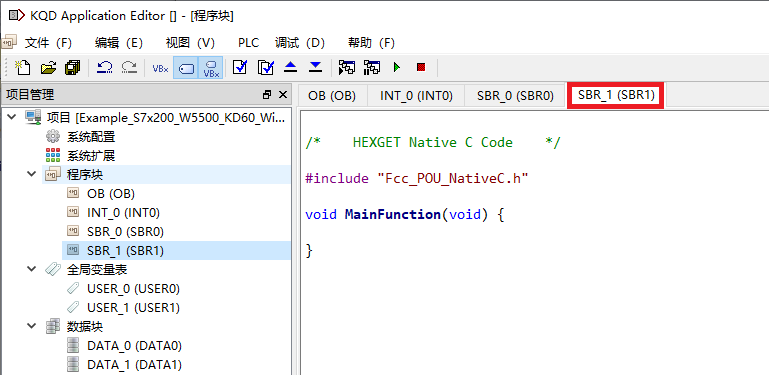The height and width of the screenshot is (375, 769).
Task: Collapse the 程序块 tree node
Action: pos(31,175)
